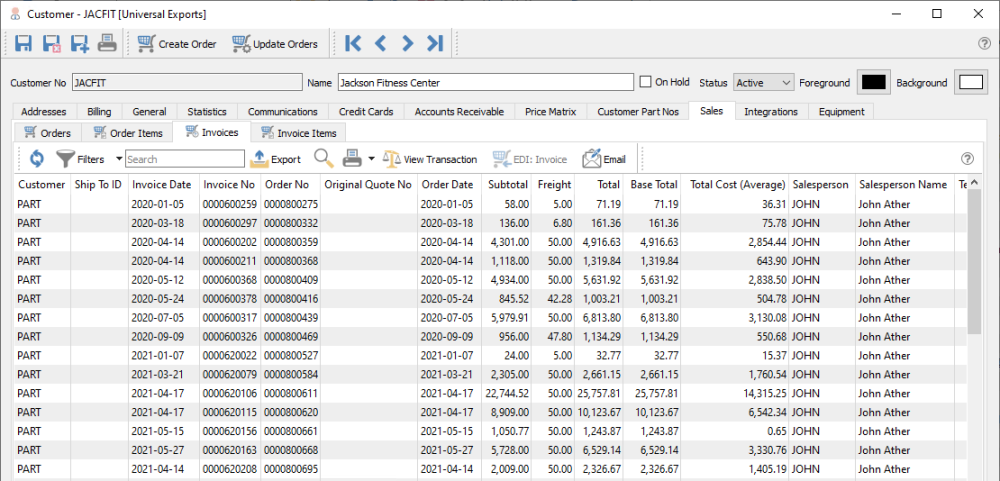Click the Create Order button
Screen dimensions: 1000x481
(177, 43)
